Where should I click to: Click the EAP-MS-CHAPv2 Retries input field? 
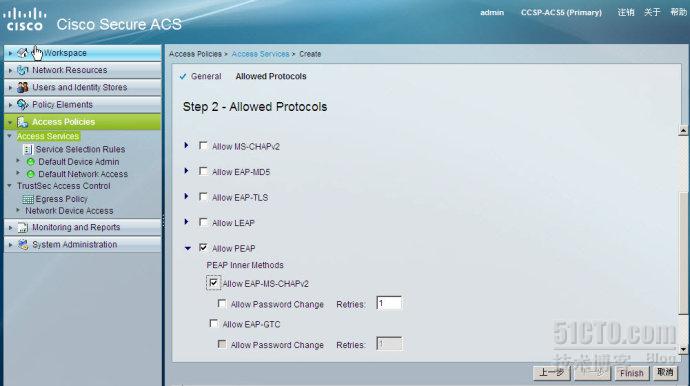(389, 303)
